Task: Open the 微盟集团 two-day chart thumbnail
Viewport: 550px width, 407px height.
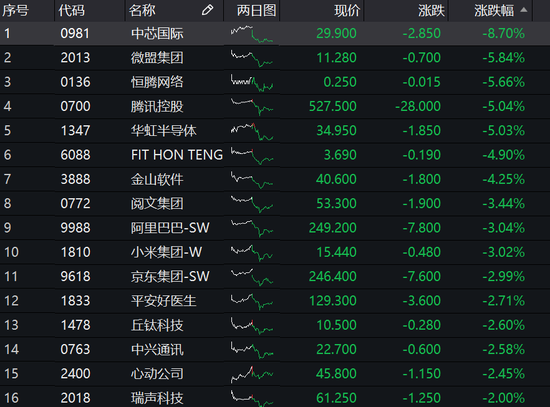Action: tap(251, 58)
